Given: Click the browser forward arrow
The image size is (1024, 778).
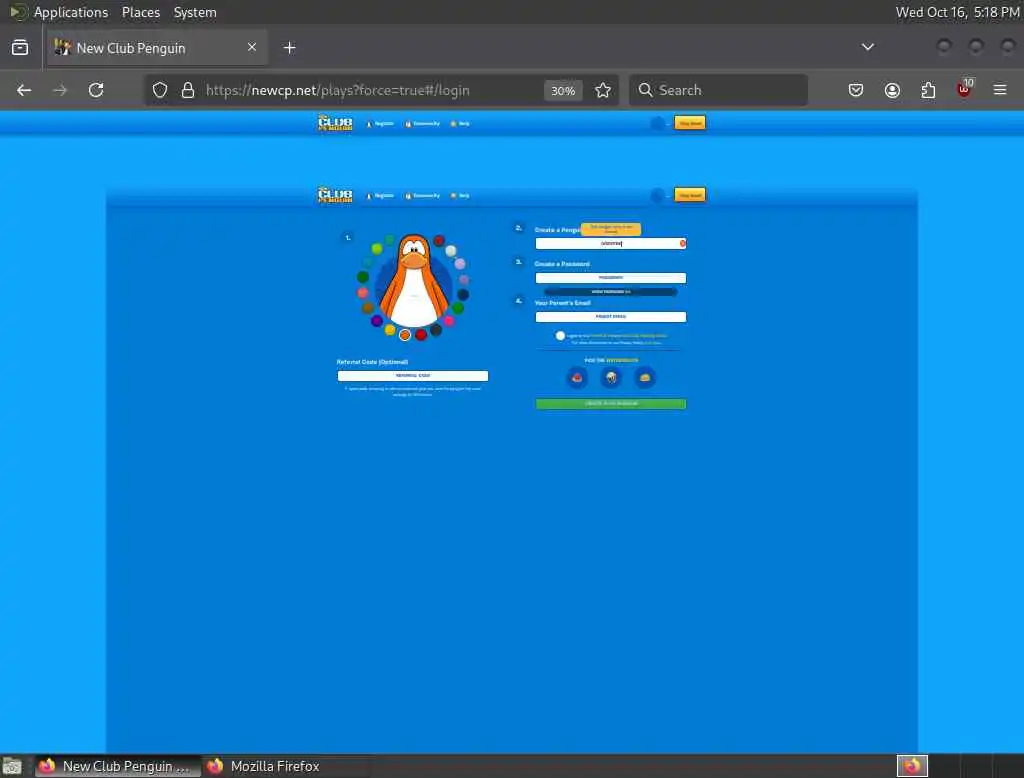Looking at the screenshot, I should (60, 90).
